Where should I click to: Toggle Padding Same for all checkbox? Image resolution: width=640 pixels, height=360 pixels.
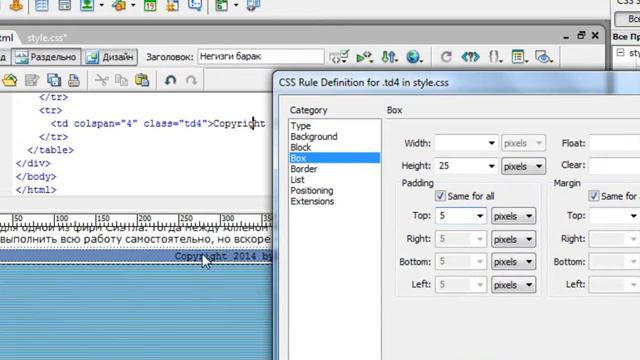pyautogui.click(x=440, y=196)
